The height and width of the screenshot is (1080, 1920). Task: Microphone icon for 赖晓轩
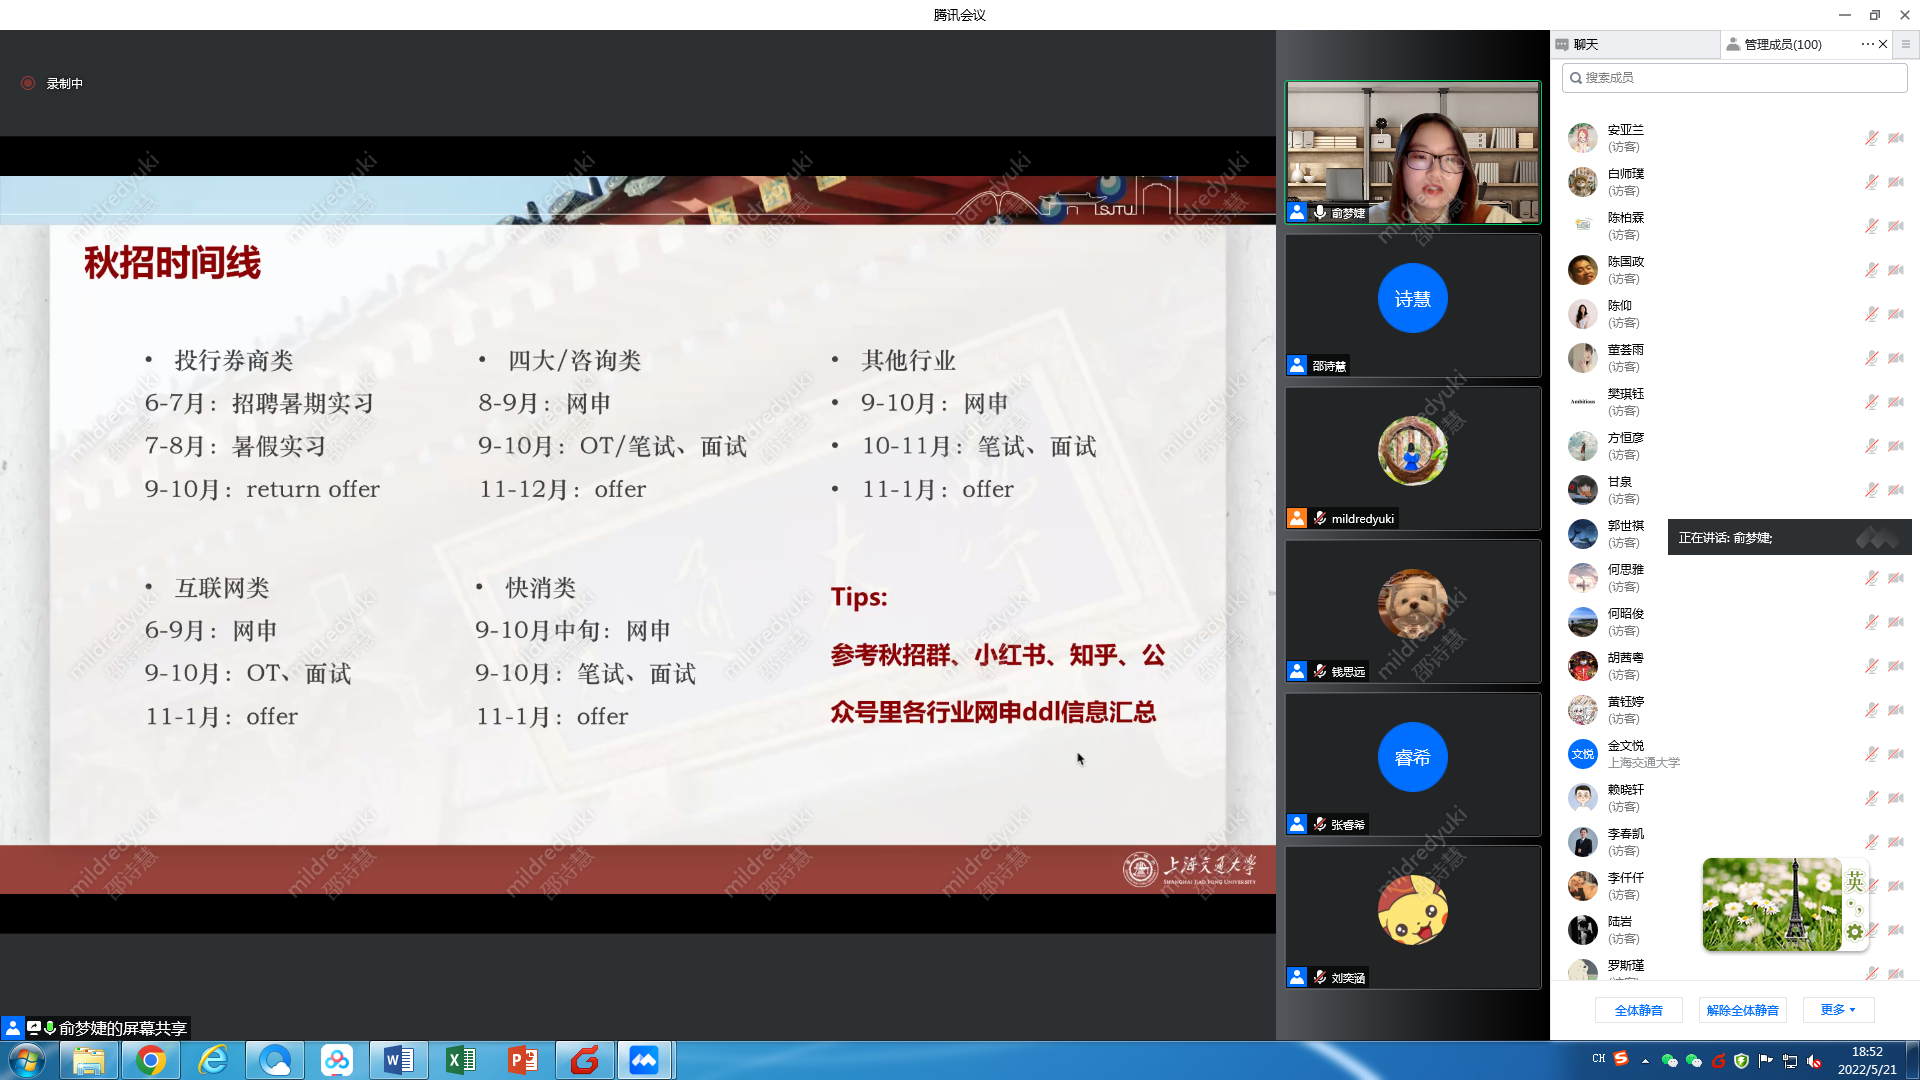click(1871, 798)
